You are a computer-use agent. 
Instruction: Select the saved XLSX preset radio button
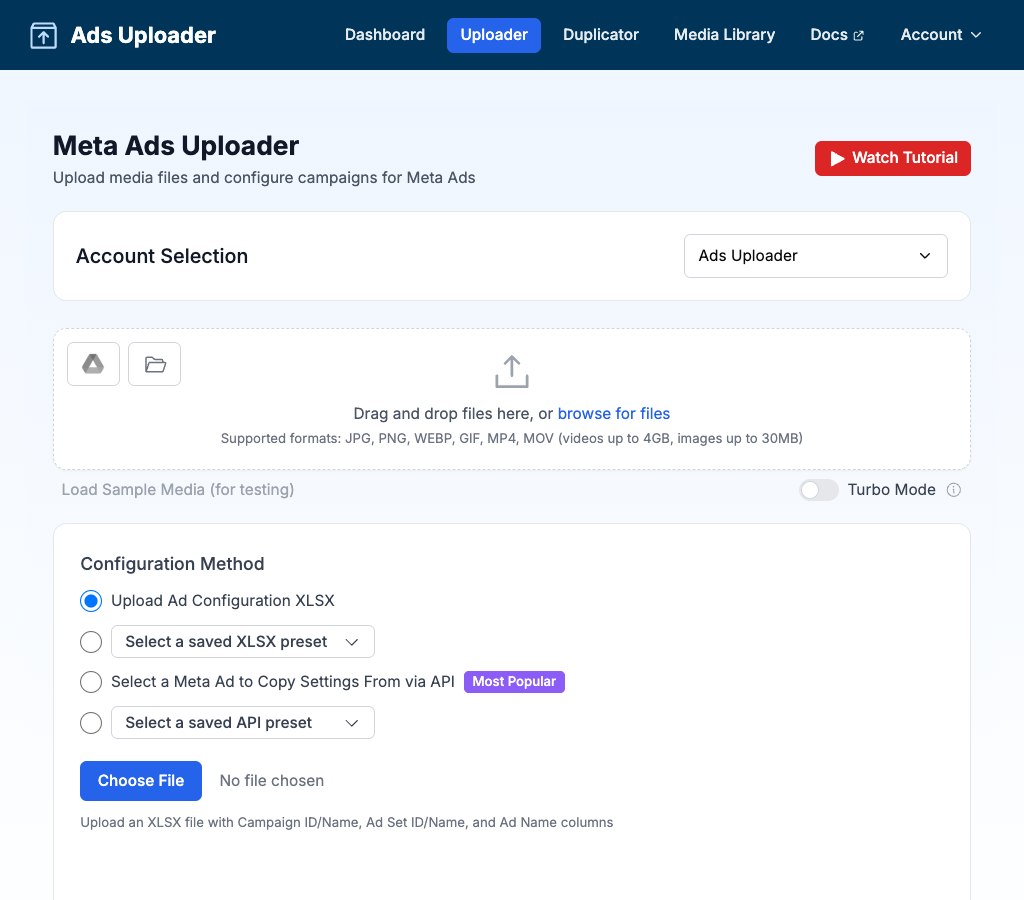(91, 642)
